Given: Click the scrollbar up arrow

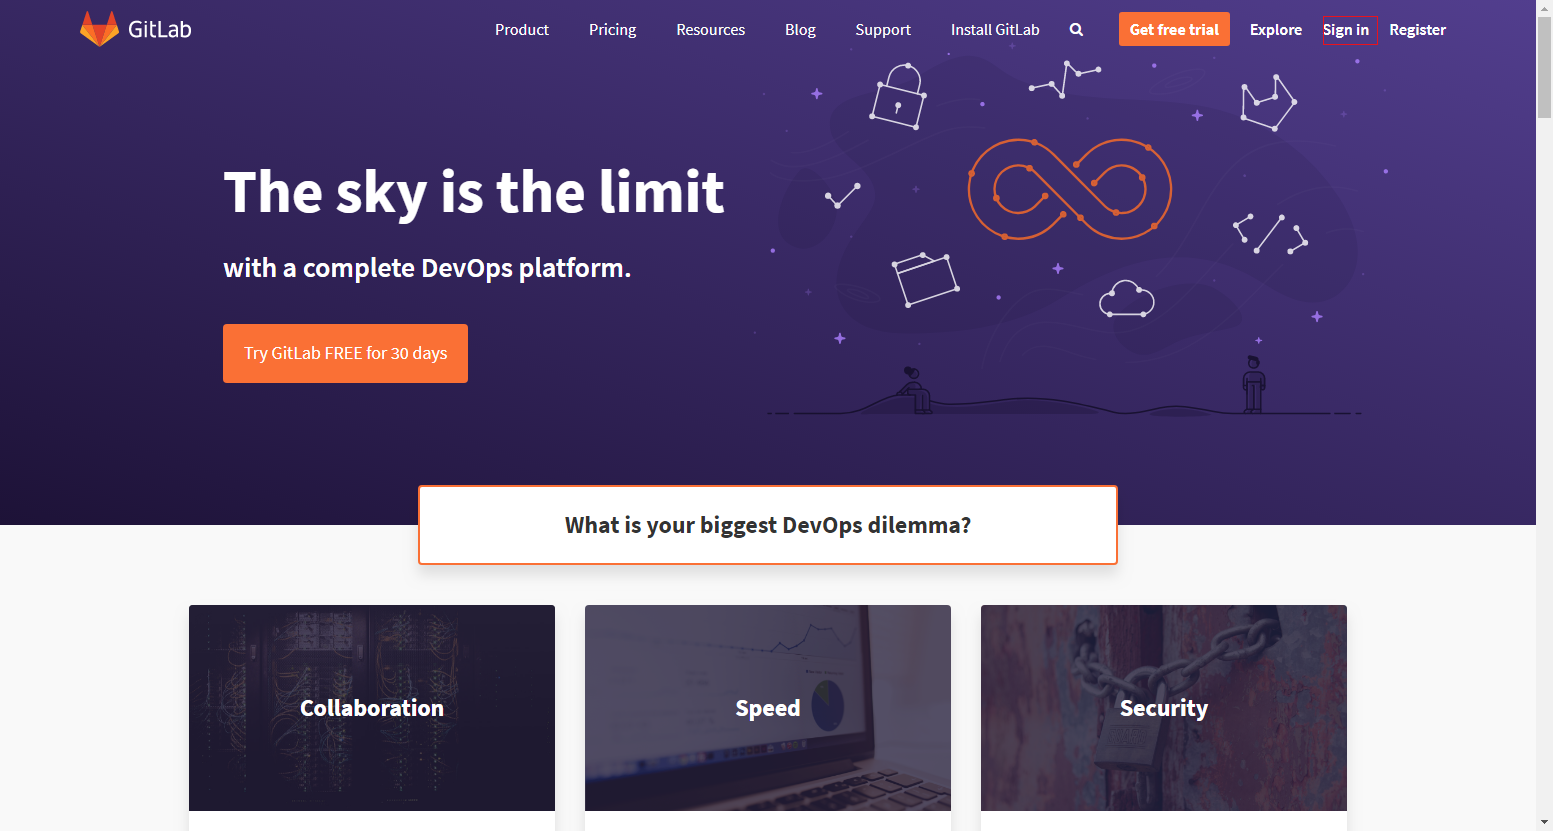Looking at the screenshot, I should 1544,8.
